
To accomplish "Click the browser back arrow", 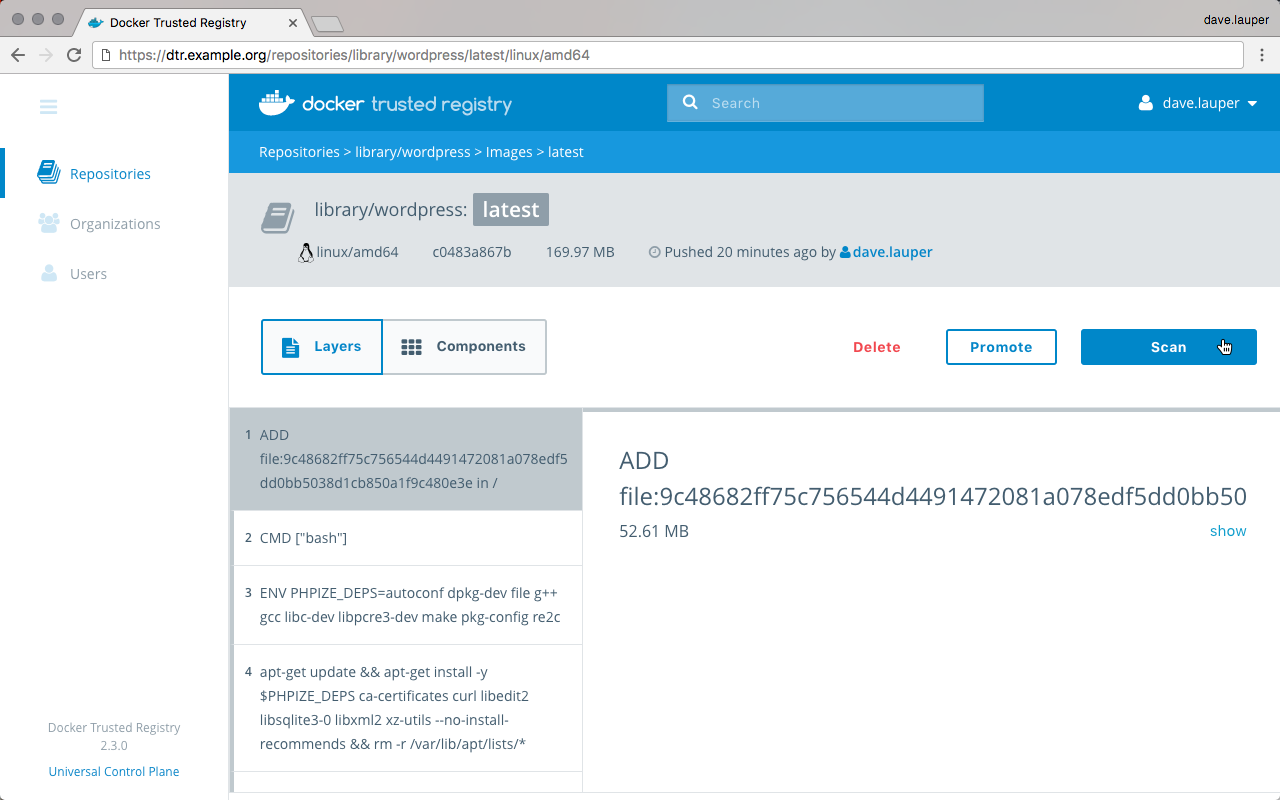I will (x=18, y=55).
